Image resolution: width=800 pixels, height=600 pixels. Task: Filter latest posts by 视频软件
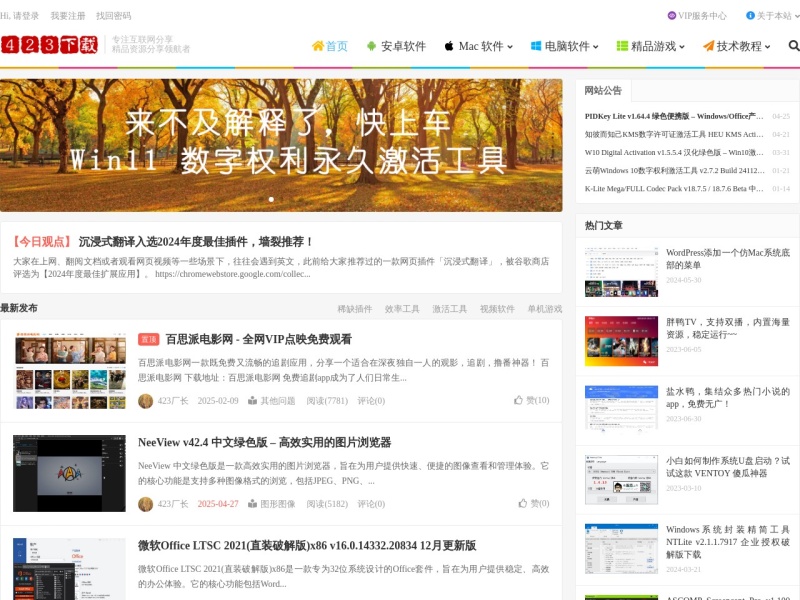click(497, 309)
